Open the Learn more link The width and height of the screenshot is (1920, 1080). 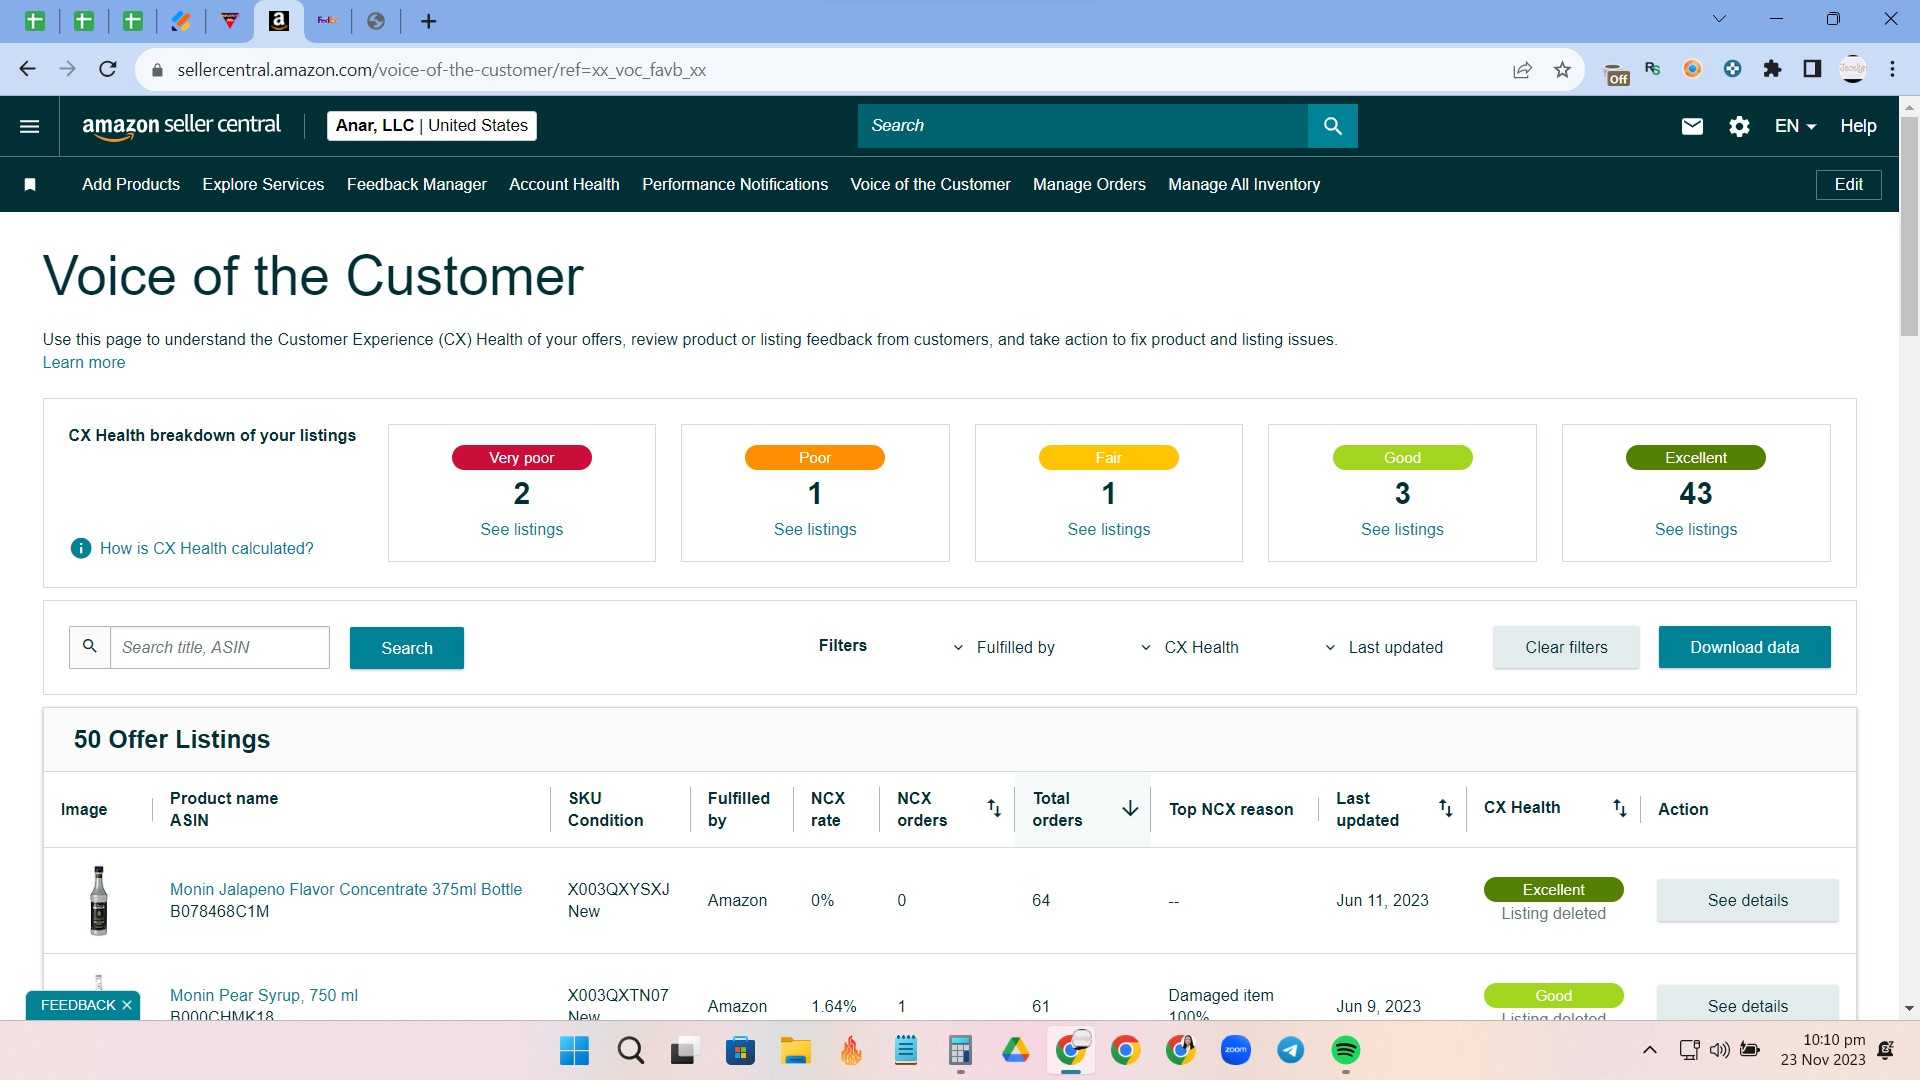[84, 362]
